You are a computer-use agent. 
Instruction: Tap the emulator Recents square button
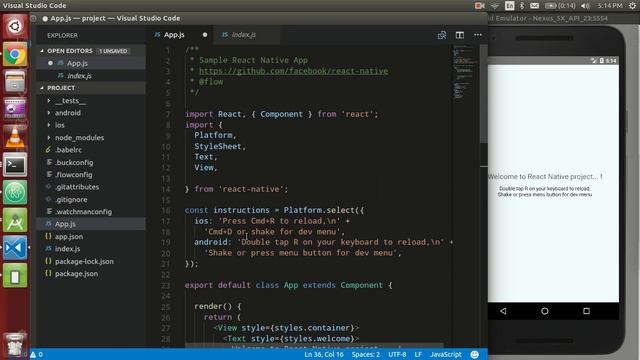point(586,311)
